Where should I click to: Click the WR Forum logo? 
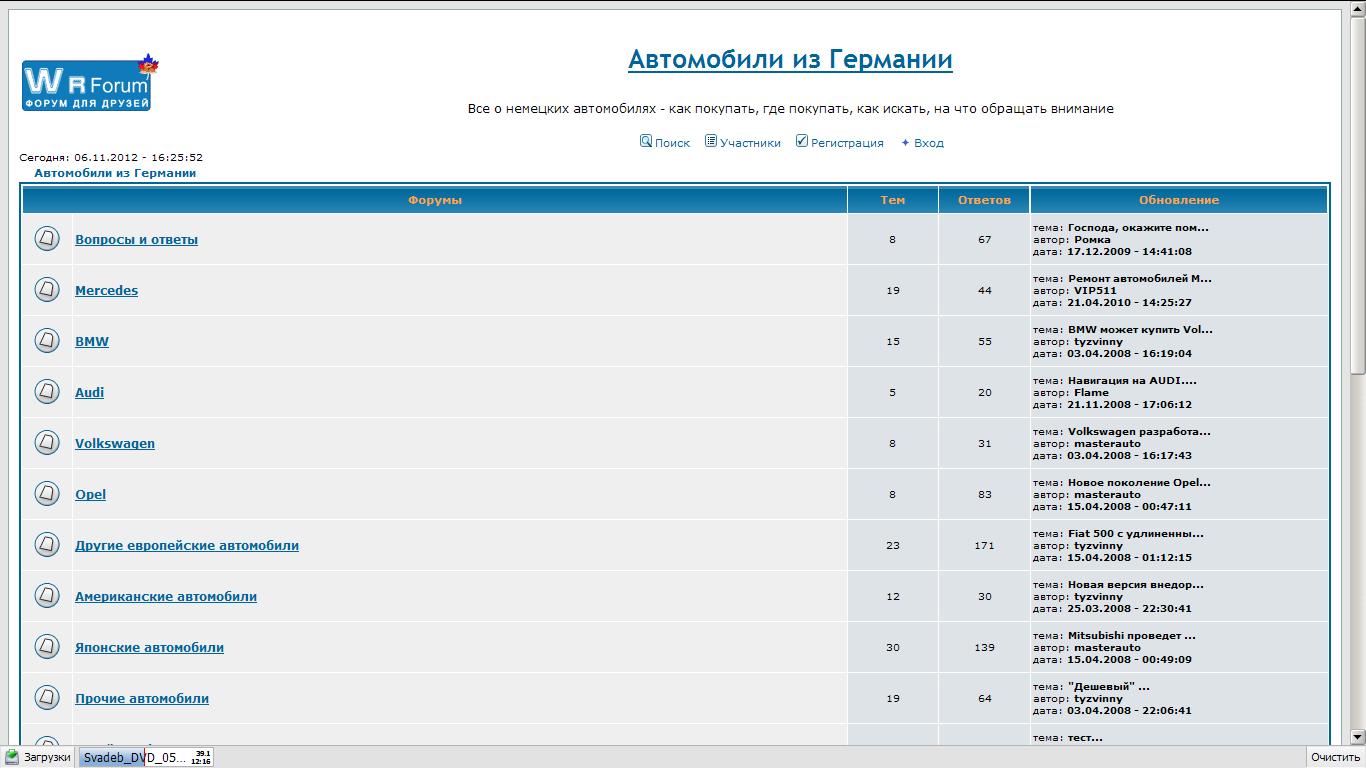90,83
